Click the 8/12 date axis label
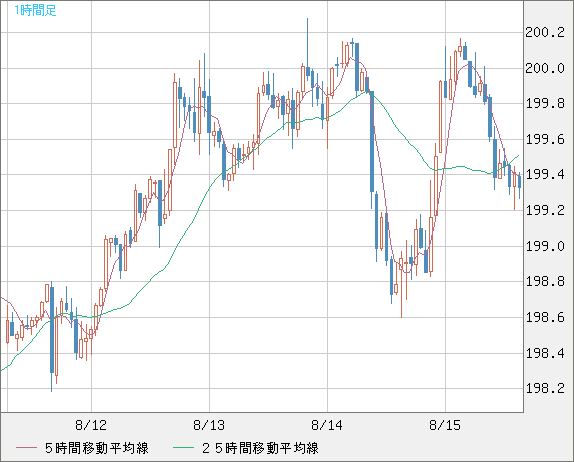The image size is (574, 462). tap(91, 425)
